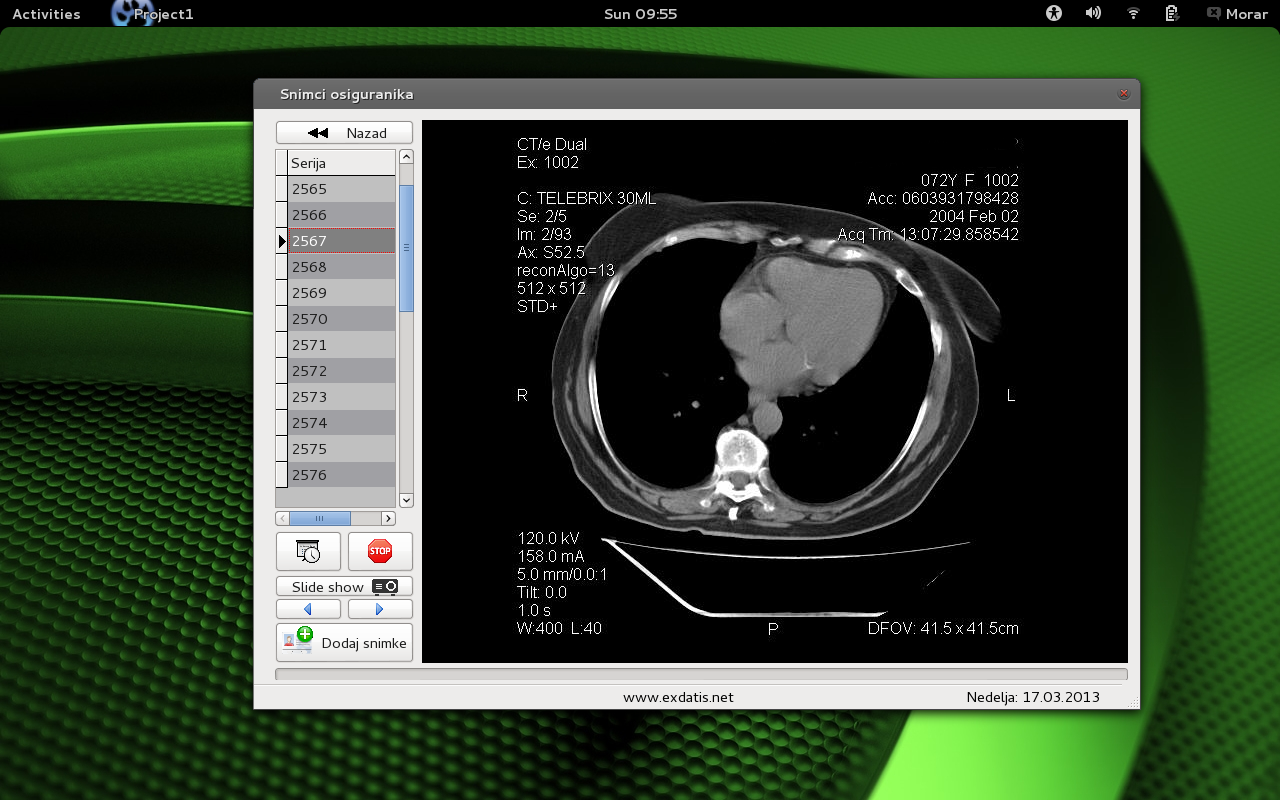This screenshot has width=1280, height=800.
Task: Select series 2571 in the list
Action: click(342, 345)
